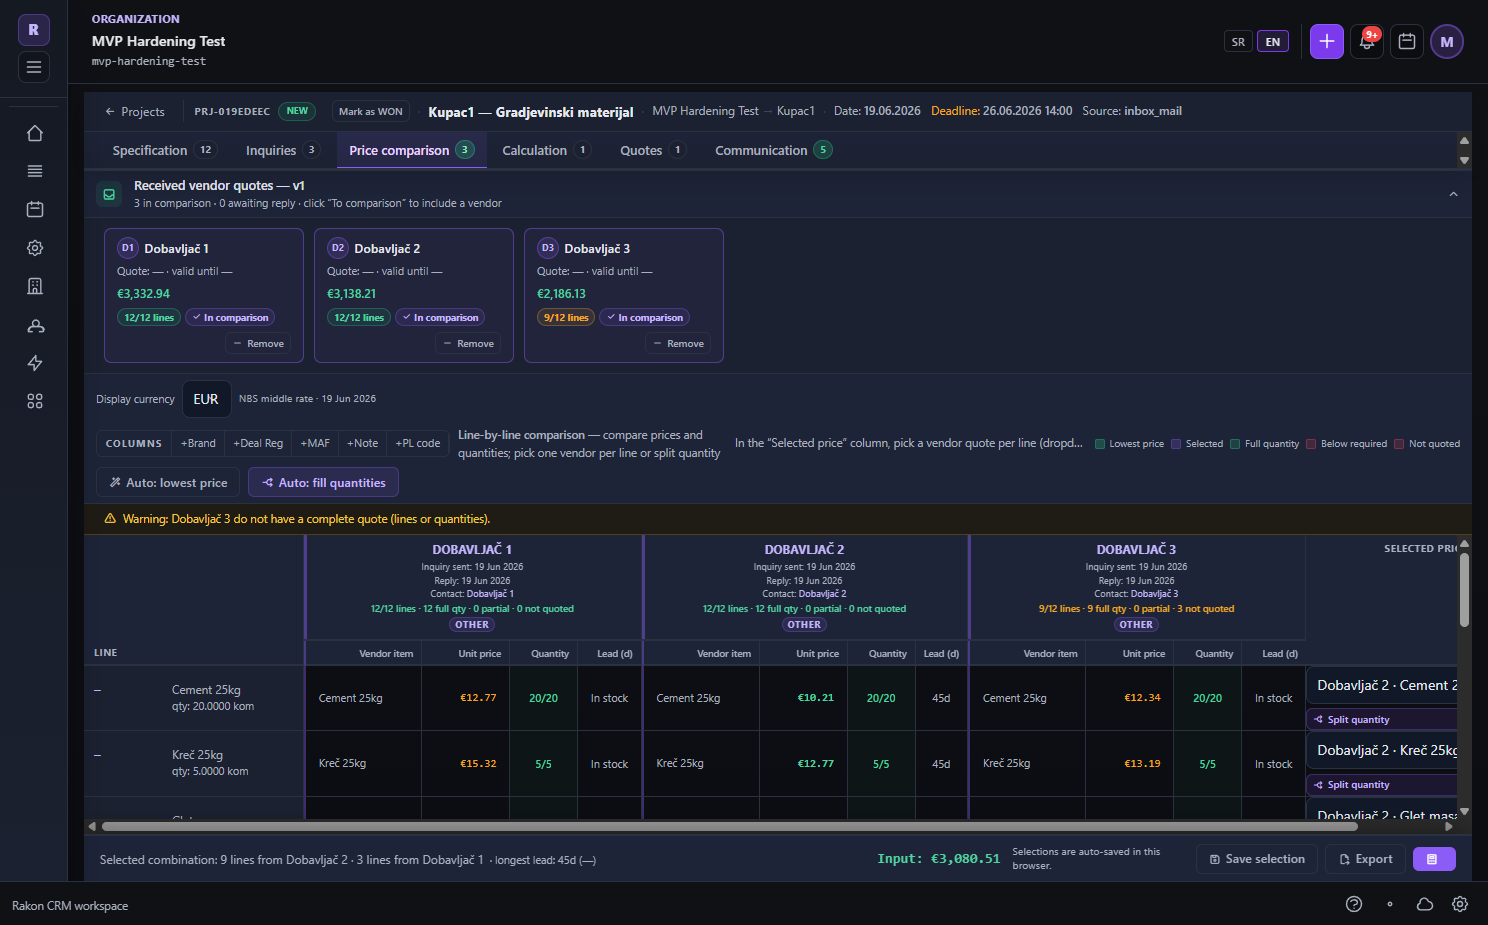Click the Mark as WON button

click(x=371, y=112)
